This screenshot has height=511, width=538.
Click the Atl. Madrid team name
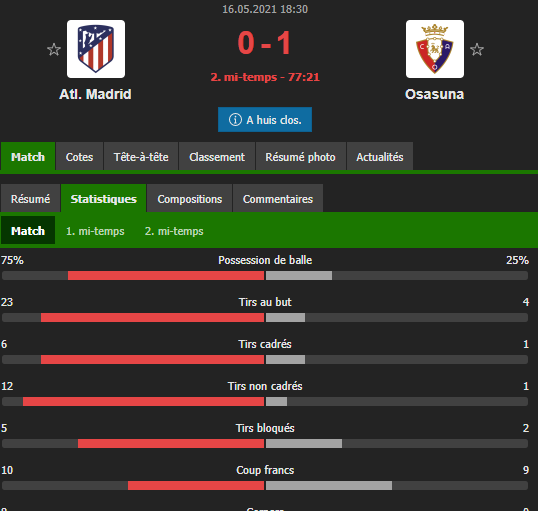click(95, 94)
